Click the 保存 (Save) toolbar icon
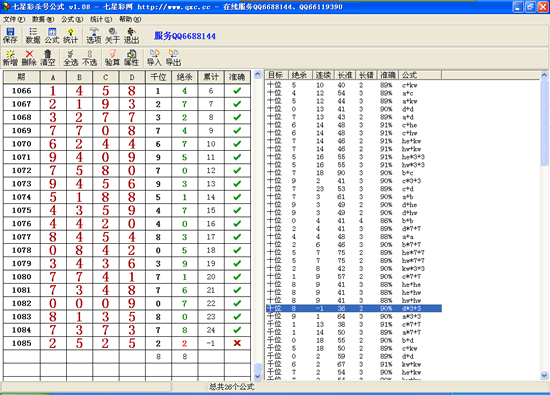 click(x=10, y=36)
